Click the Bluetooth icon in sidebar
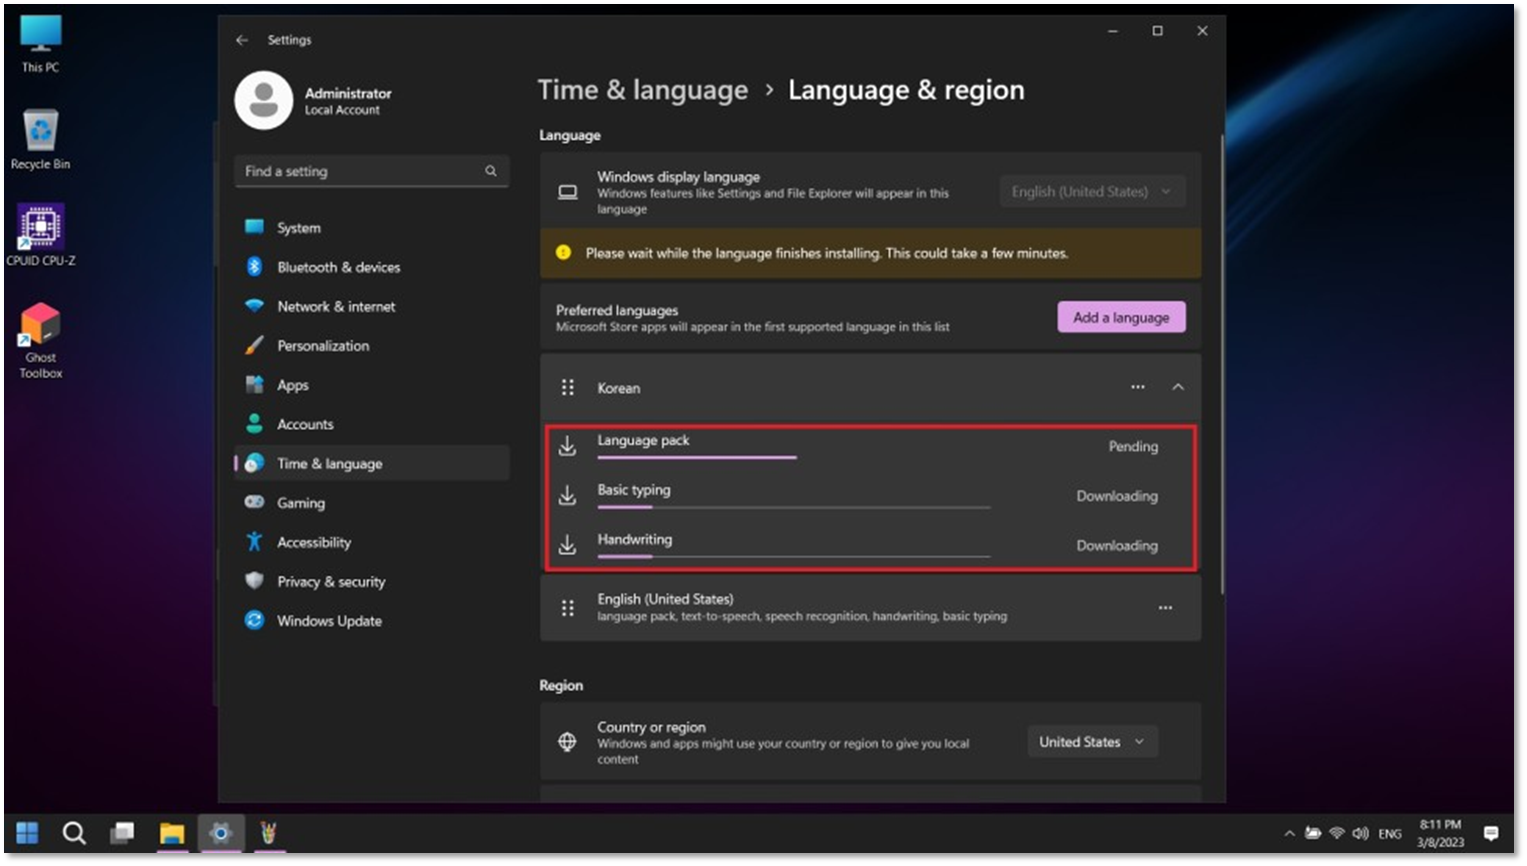Image resolution: width=1527 pixels, height=866 pixels. click(255, 267)
